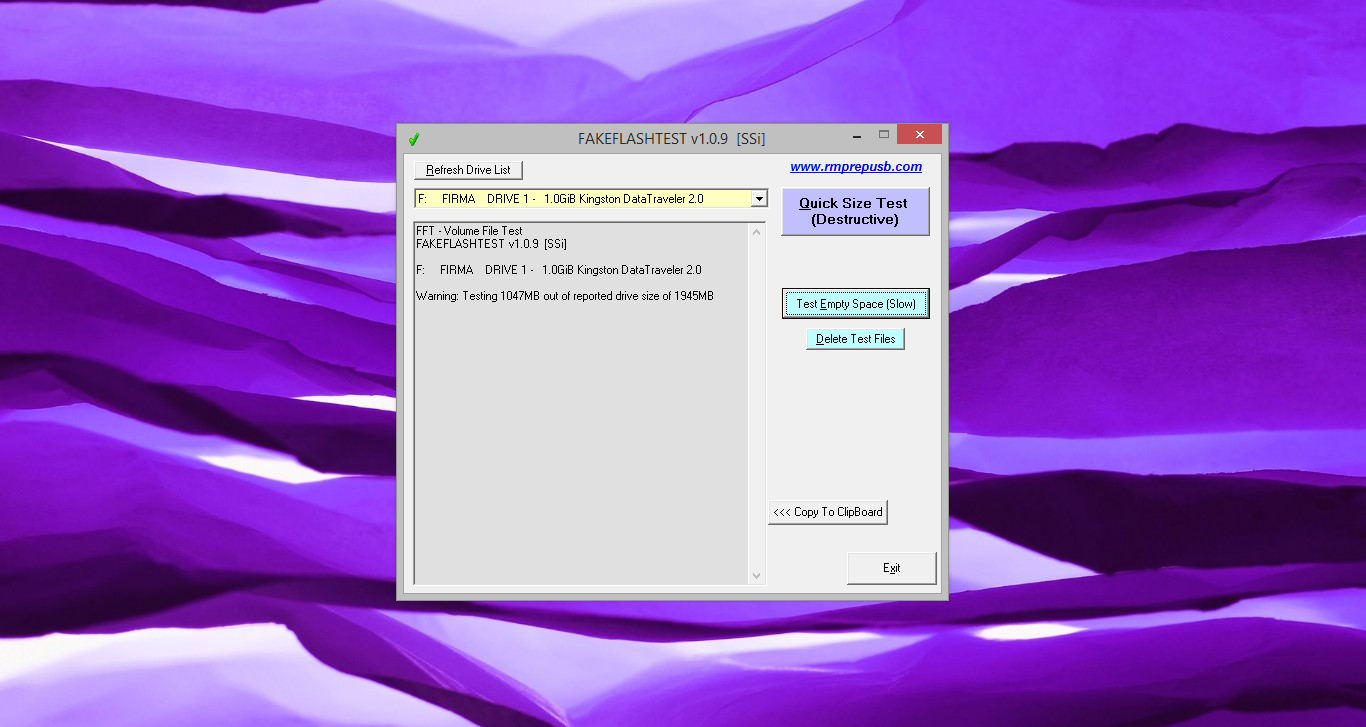
Task: Run Test Empty Space (Slow)
Action: pyautogui.click(x=855, y=304)
